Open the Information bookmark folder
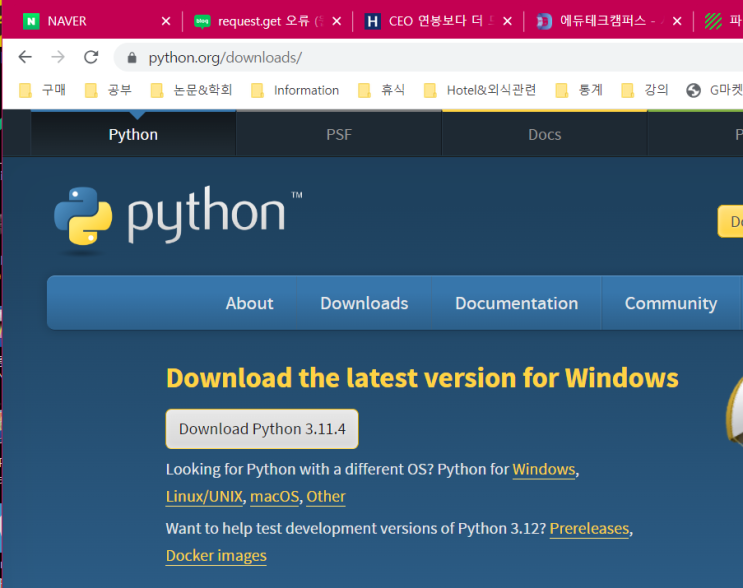The image size is (743, 588). coord(295,90)
